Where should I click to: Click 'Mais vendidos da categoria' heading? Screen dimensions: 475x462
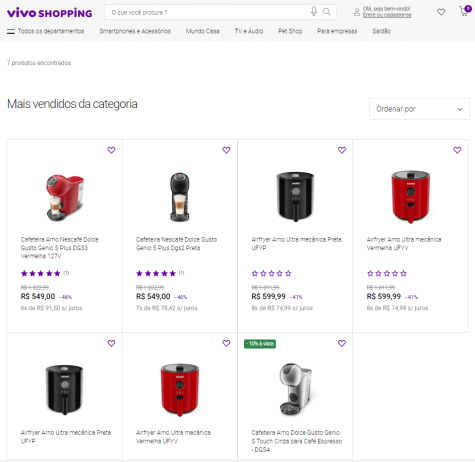(x=72, y=104)
